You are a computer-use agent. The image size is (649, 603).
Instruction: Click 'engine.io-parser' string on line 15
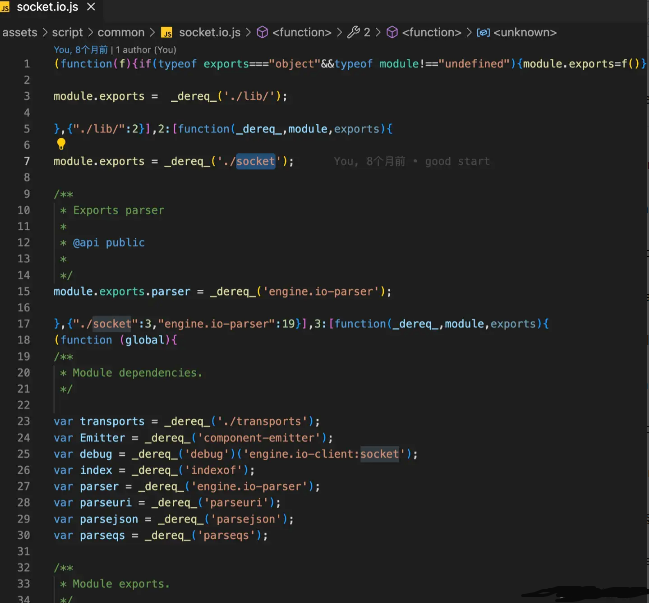coord(321,291)
